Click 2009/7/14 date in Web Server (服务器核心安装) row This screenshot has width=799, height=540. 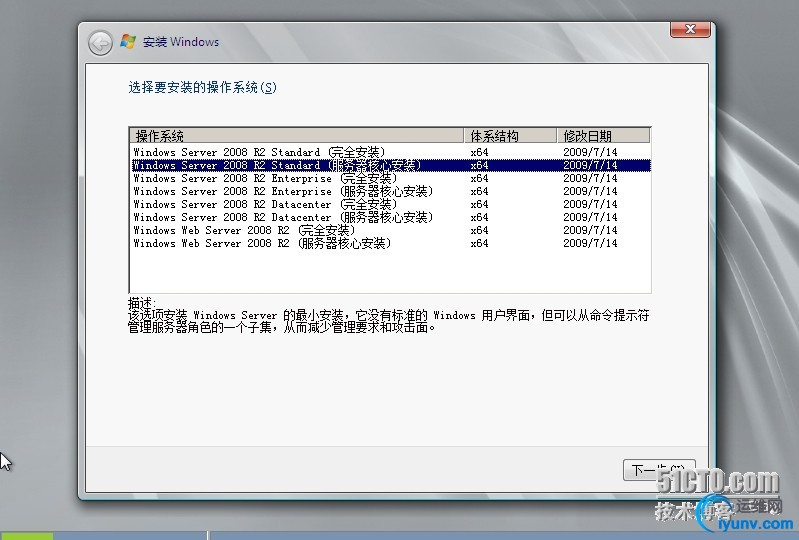(590, 243)
